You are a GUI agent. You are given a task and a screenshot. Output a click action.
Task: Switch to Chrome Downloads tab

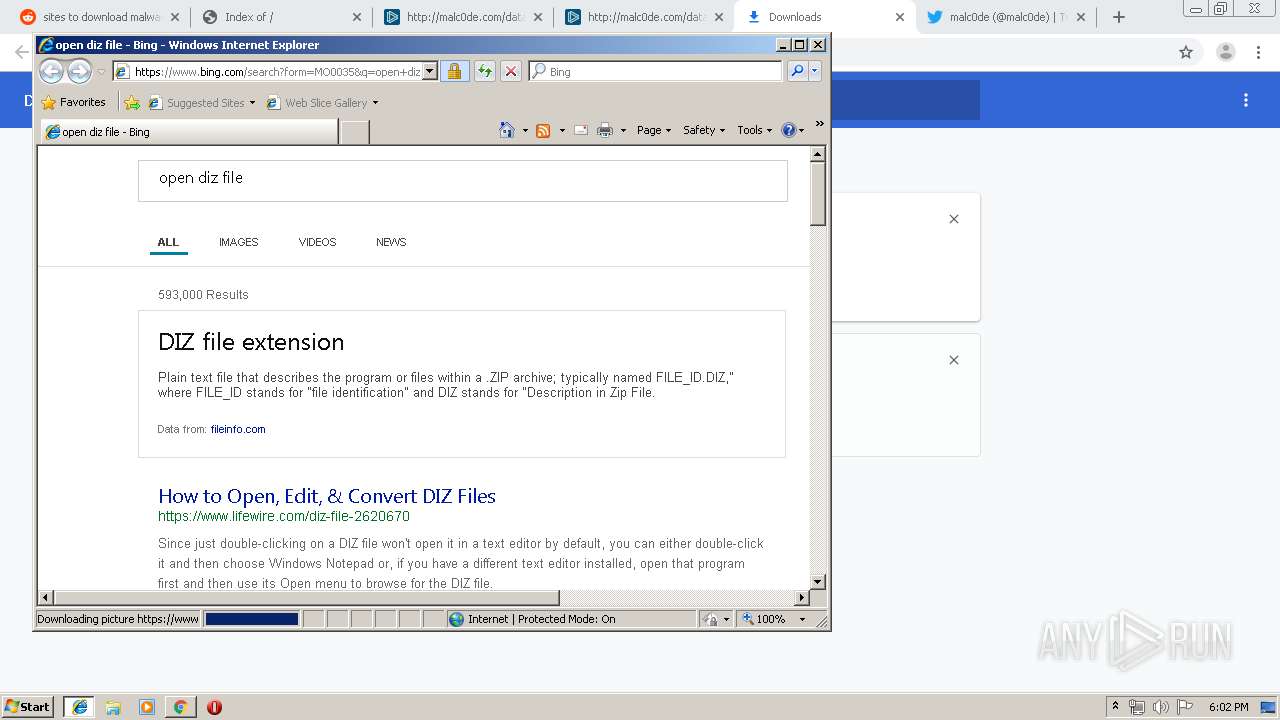(x=824, y=17)
